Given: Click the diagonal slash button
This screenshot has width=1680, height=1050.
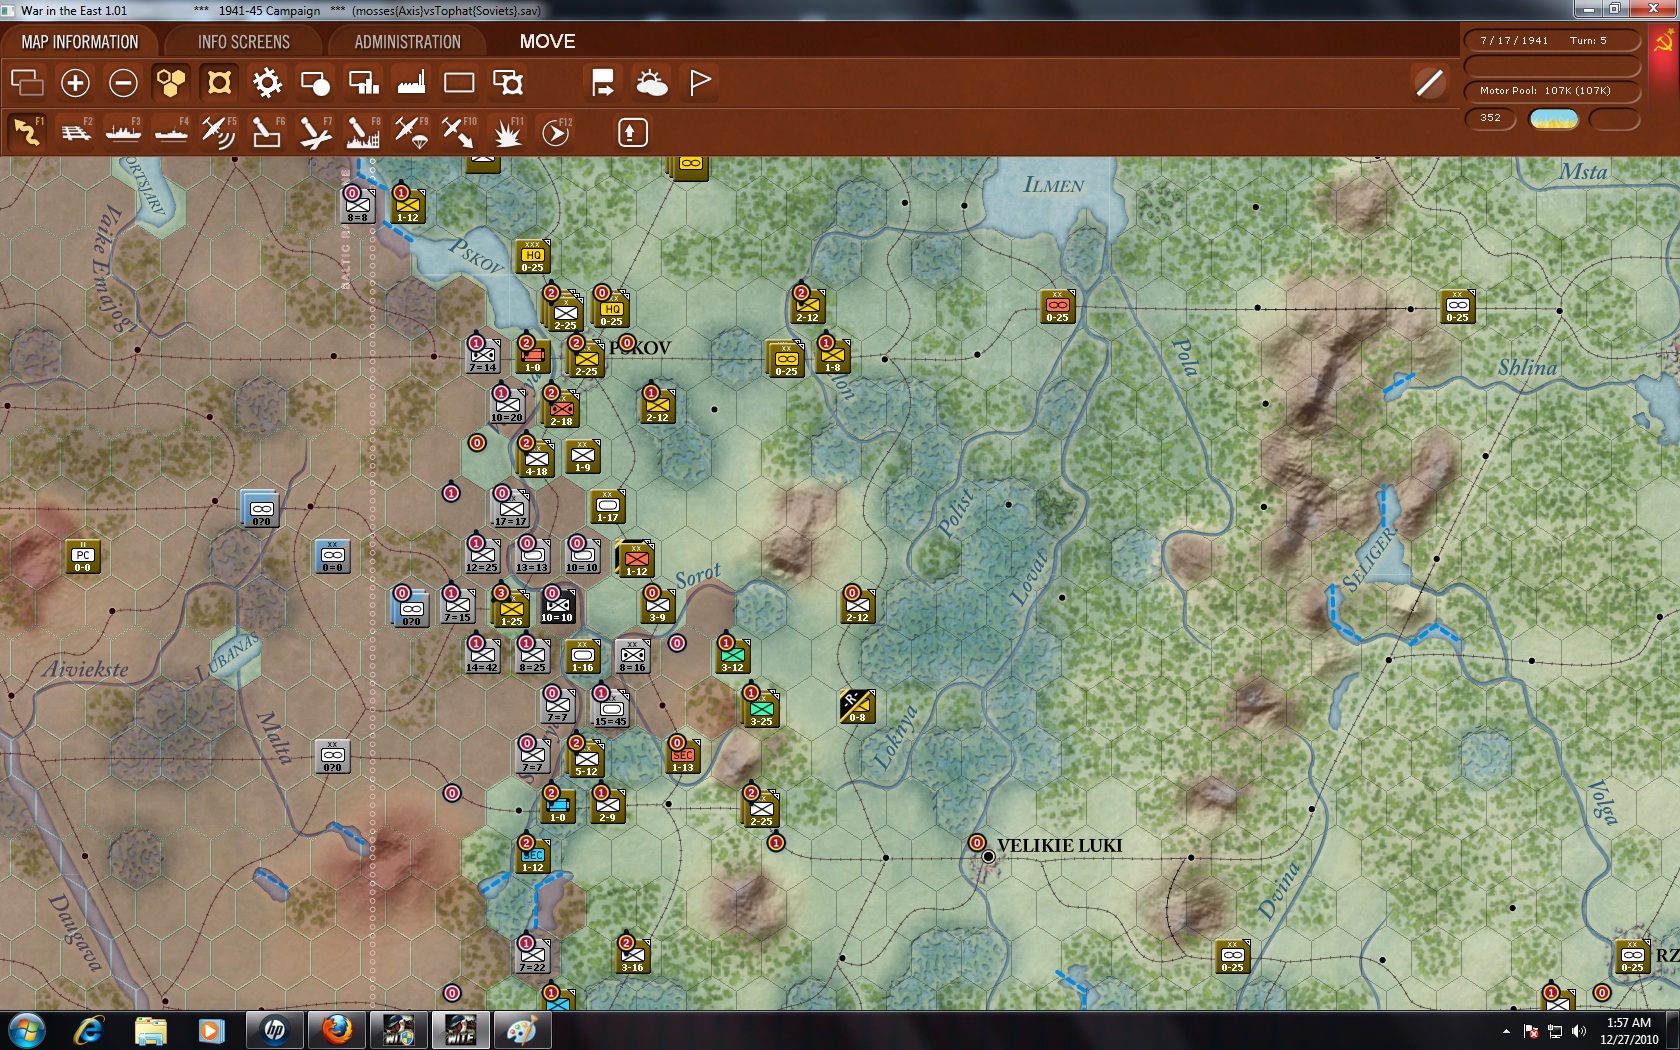Looking at the screenshot, I should coord(1430,82).
